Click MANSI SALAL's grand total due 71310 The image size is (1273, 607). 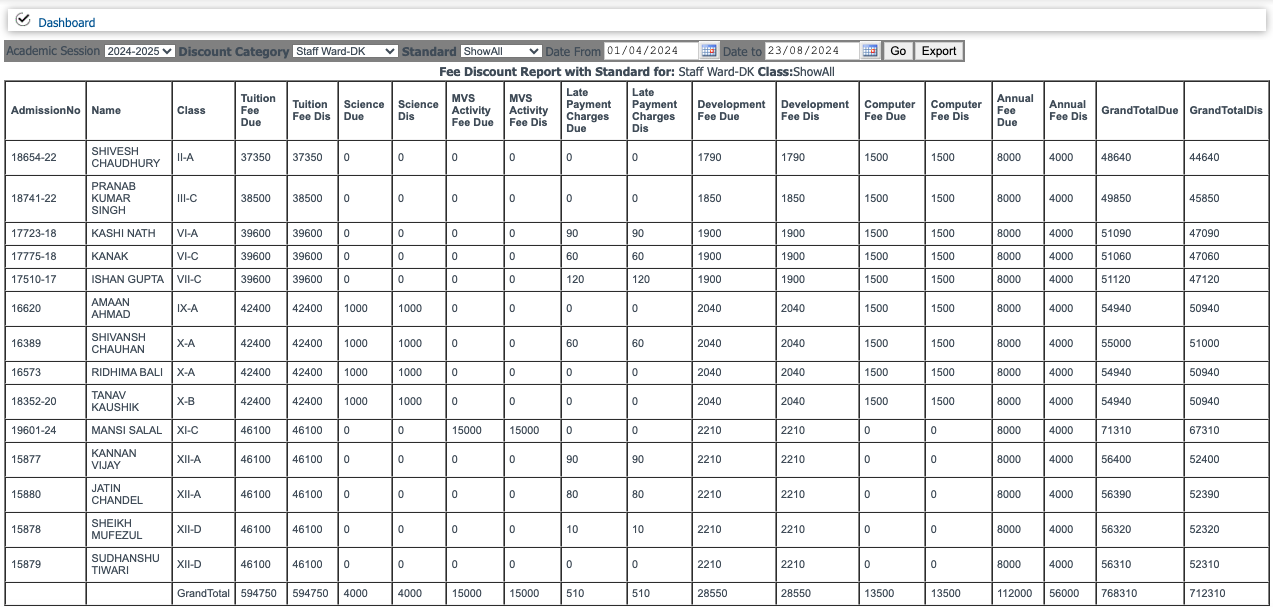1116,430
